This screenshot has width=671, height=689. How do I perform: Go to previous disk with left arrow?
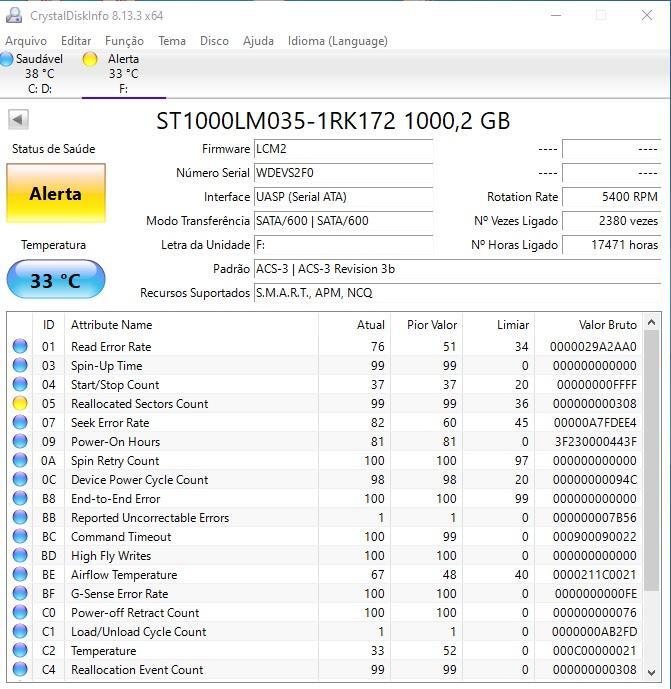point(18,120)
